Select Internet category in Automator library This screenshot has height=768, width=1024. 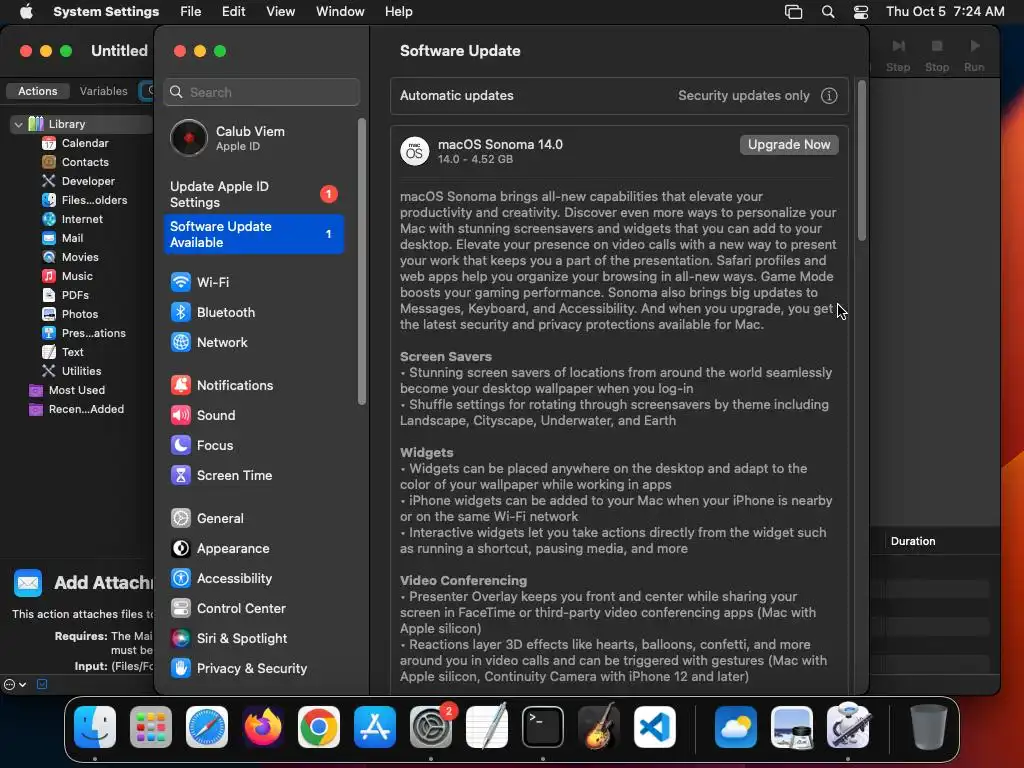click(x=73, y=219)
